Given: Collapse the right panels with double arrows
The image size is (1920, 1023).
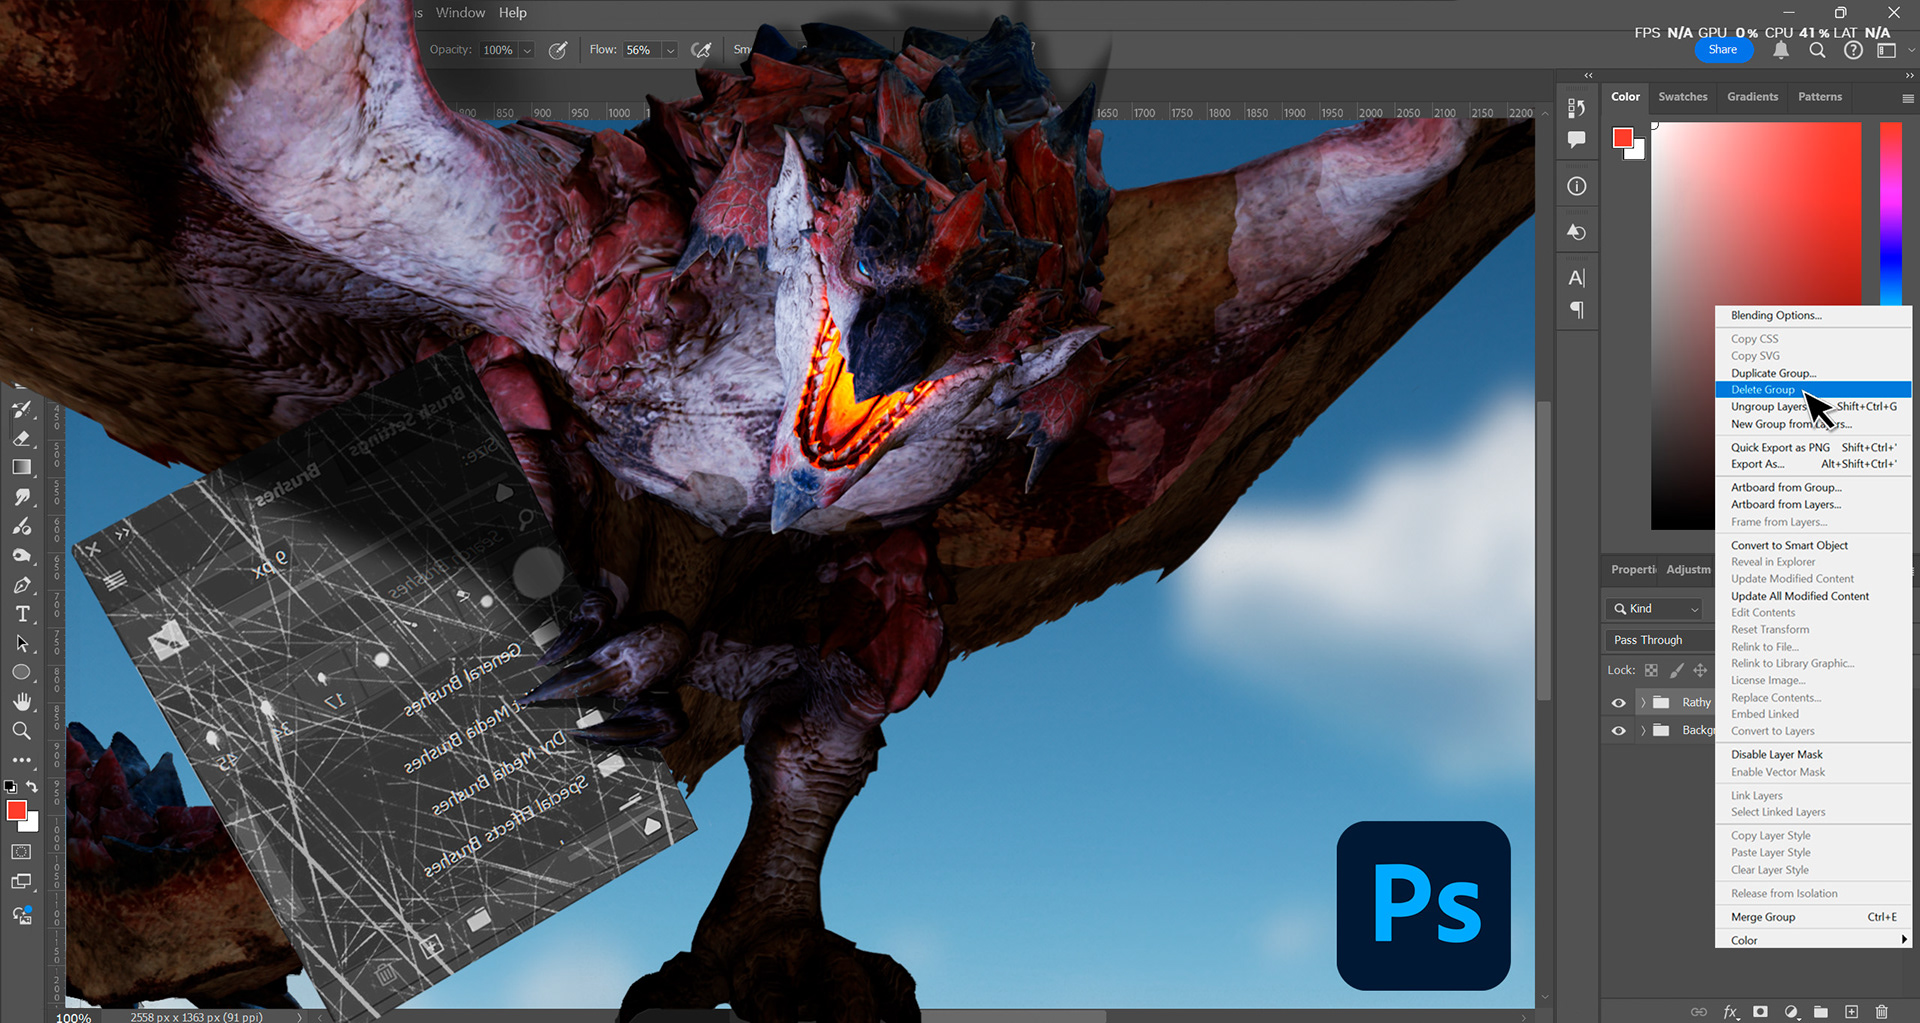Looking at the screenshot, I should [1908, 76].
